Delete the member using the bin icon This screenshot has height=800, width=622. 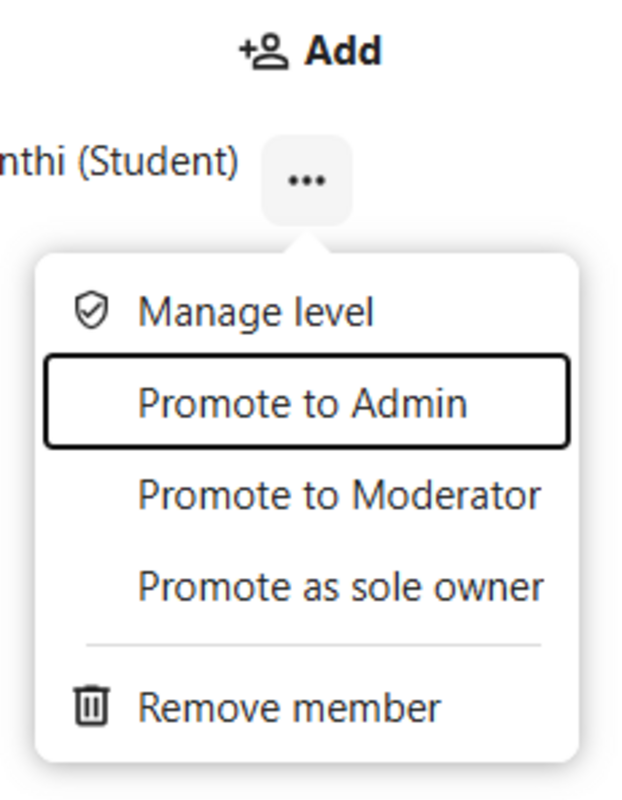tap(91, 706)
